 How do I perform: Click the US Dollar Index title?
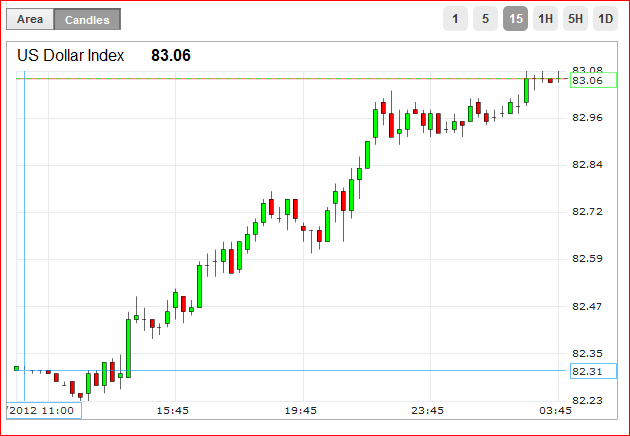(71, 55)
